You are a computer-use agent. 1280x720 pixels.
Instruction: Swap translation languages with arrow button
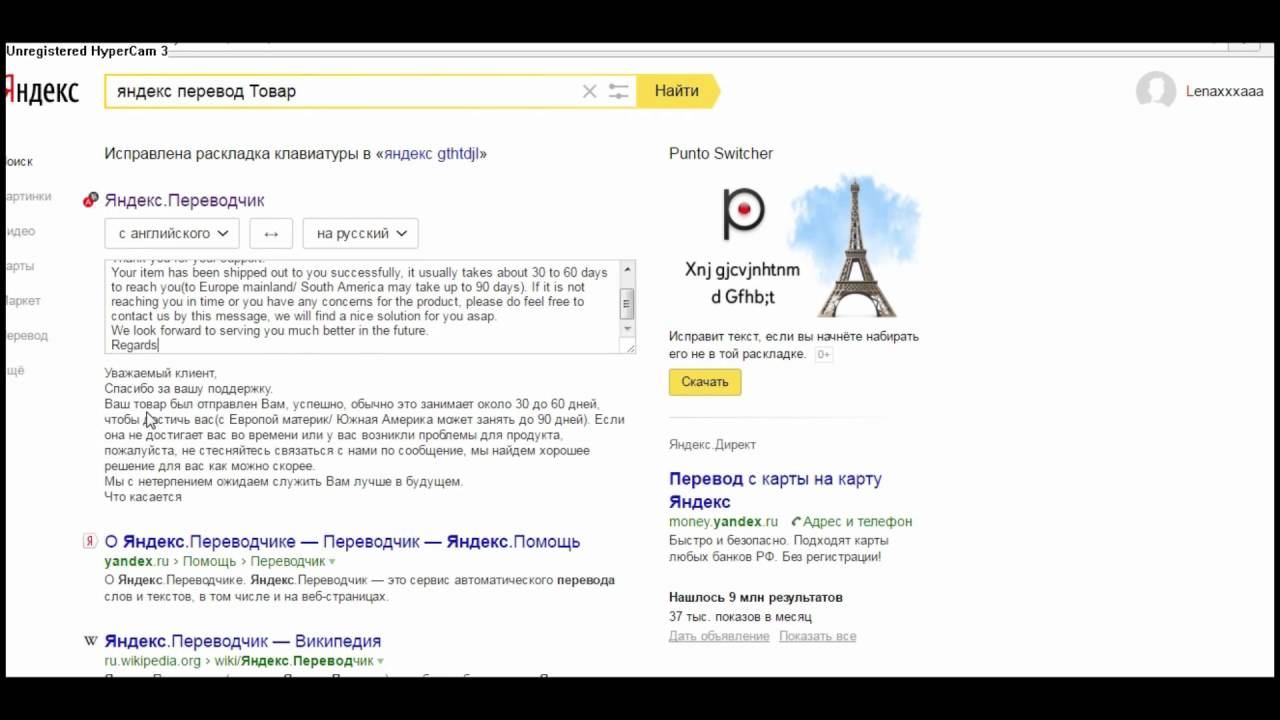(x=271, y=233)
